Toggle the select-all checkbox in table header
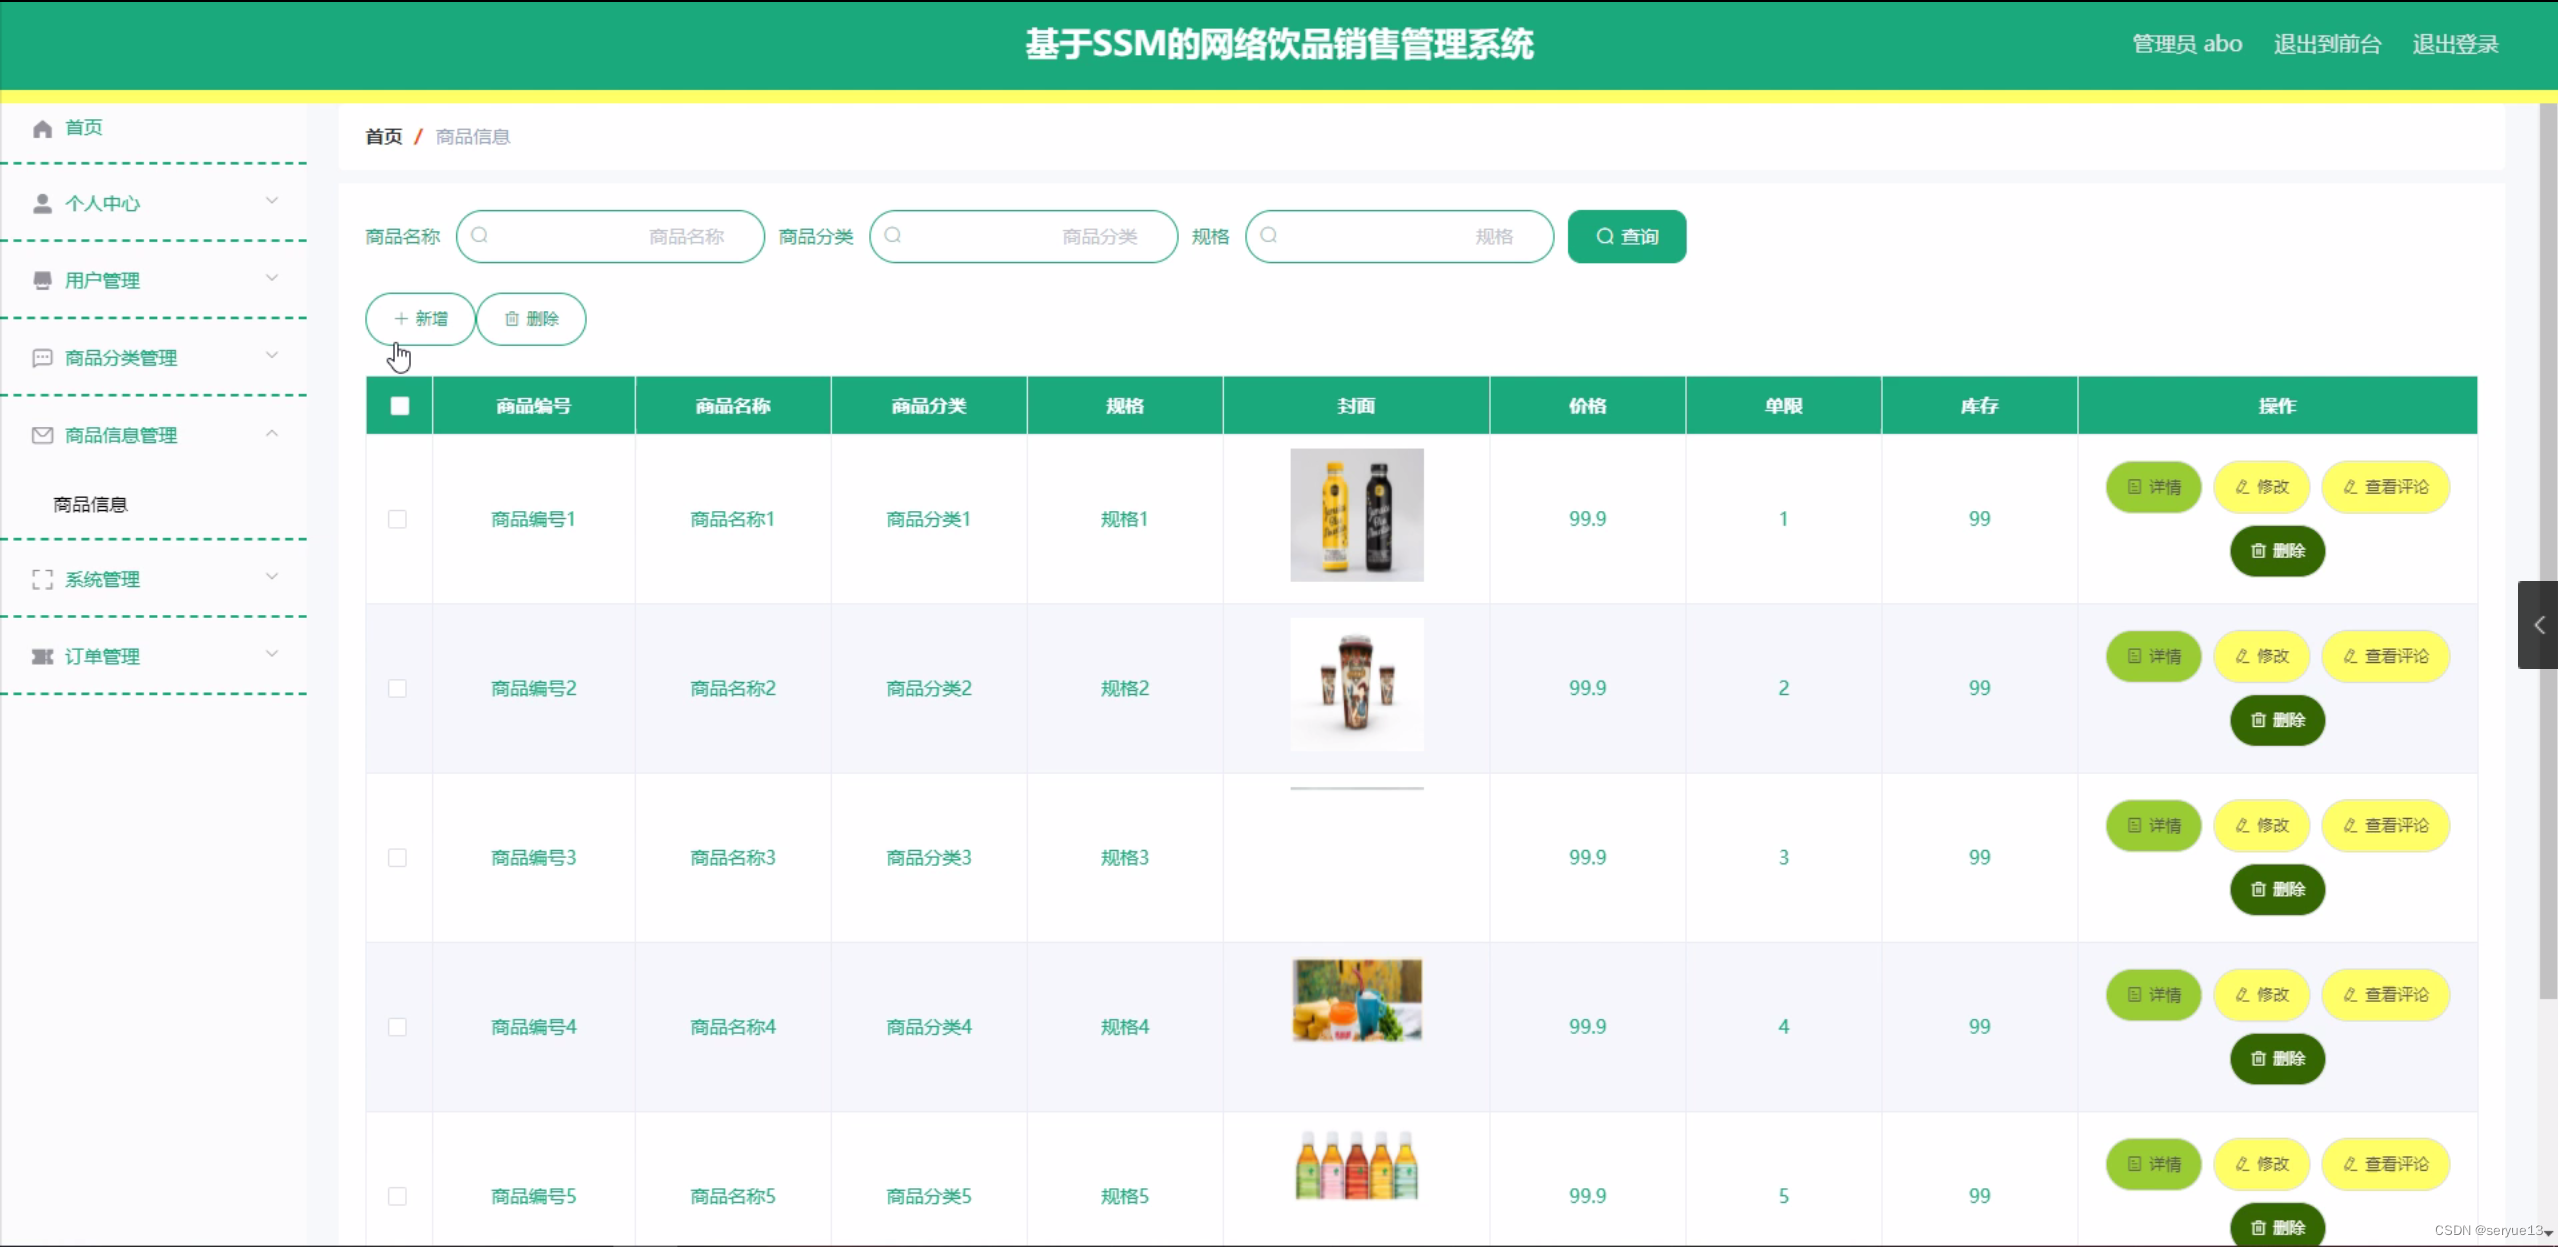The image size is (2558, 1247). pyautogui.click(x=398, y=406)
